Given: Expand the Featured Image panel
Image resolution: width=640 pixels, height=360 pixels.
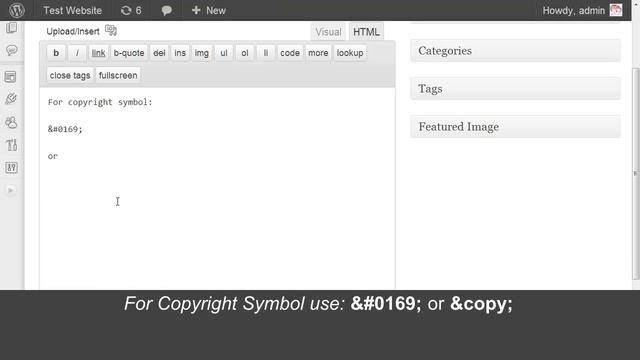Looking at the screenshot, I should coord(515,127).
